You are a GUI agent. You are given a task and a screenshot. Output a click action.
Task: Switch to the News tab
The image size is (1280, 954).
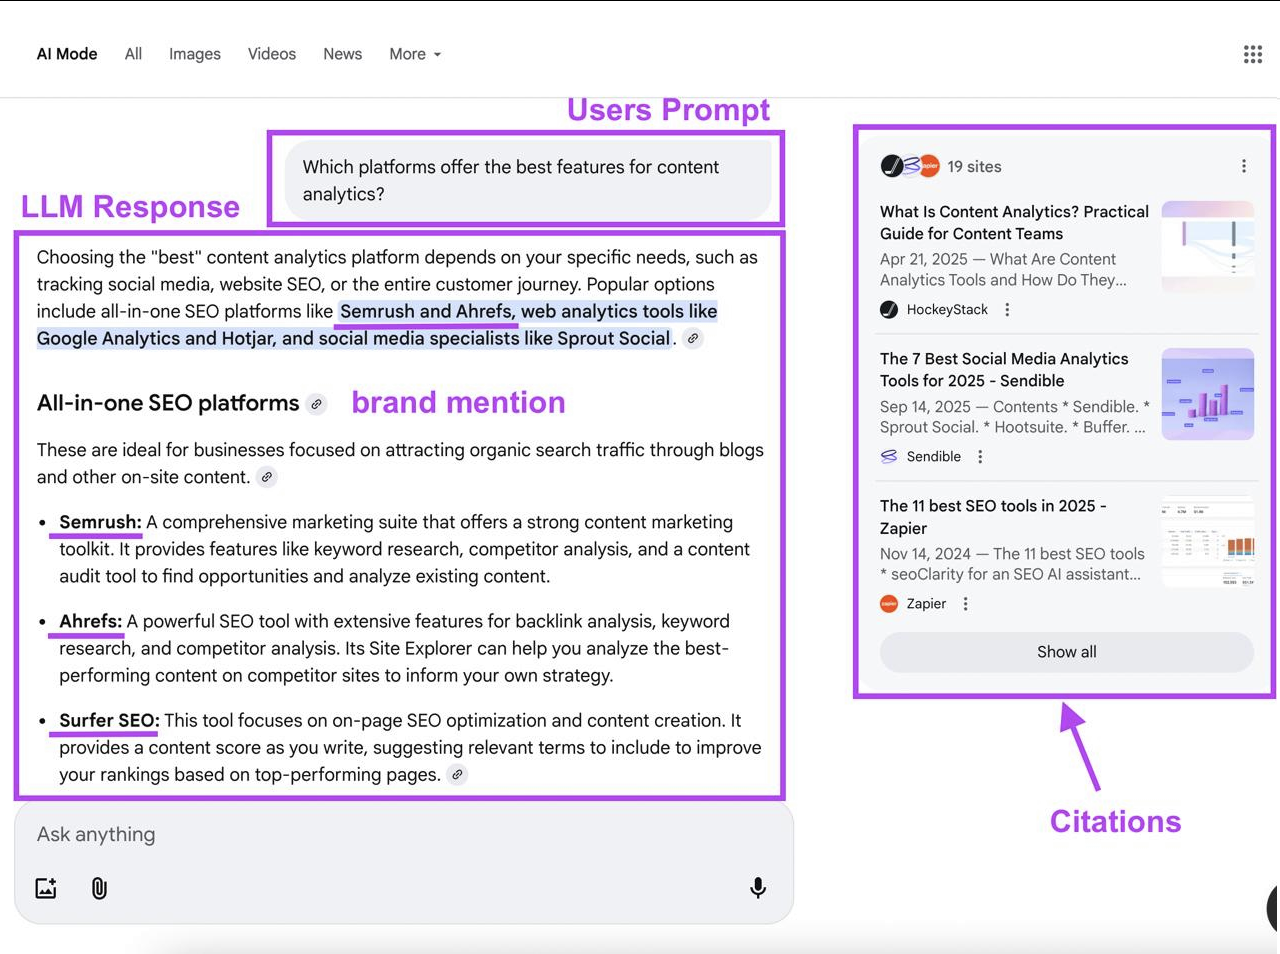point(342,54)
